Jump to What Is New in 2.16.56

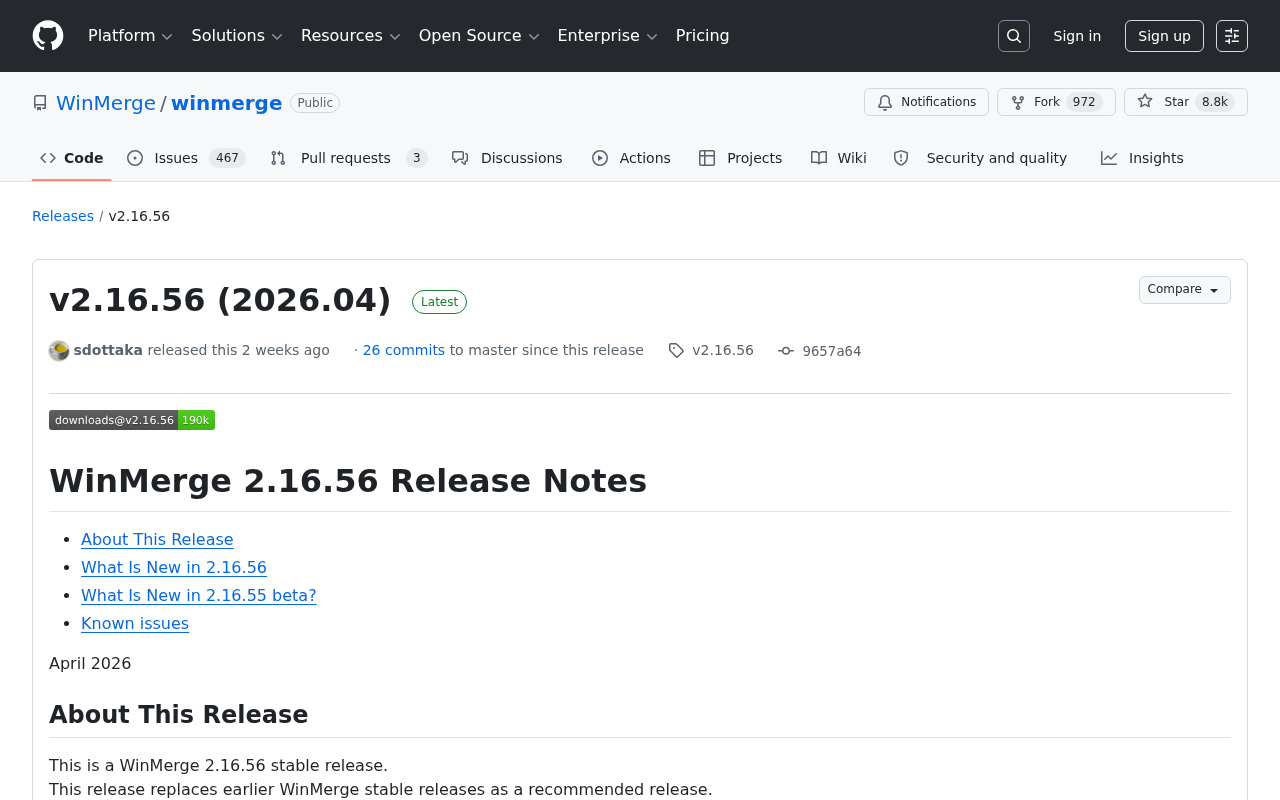point(174,568)
